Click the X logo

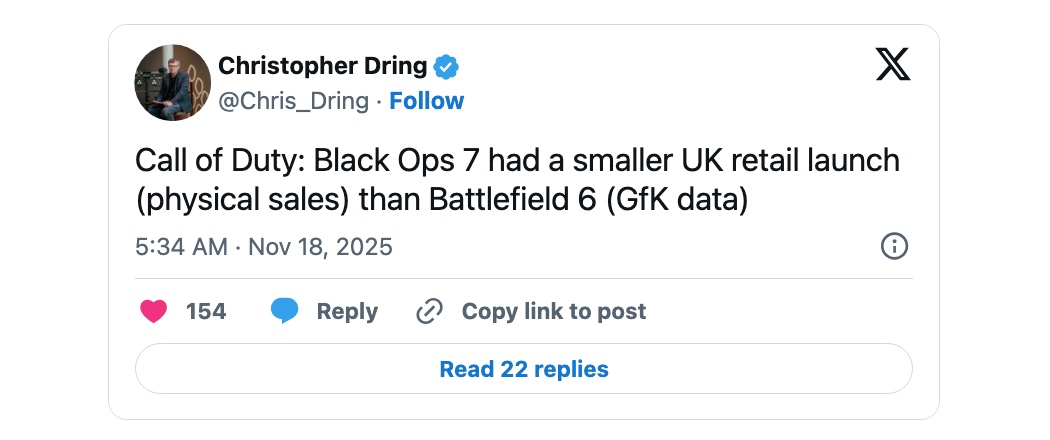click(892, 66)
